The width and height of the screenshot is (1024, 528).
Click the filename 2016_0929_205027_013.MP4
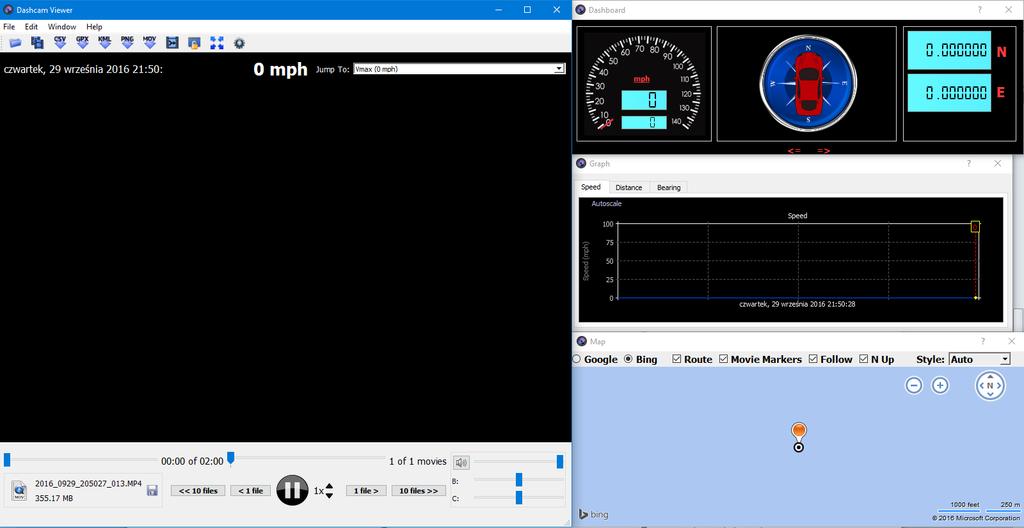point(89,484)
